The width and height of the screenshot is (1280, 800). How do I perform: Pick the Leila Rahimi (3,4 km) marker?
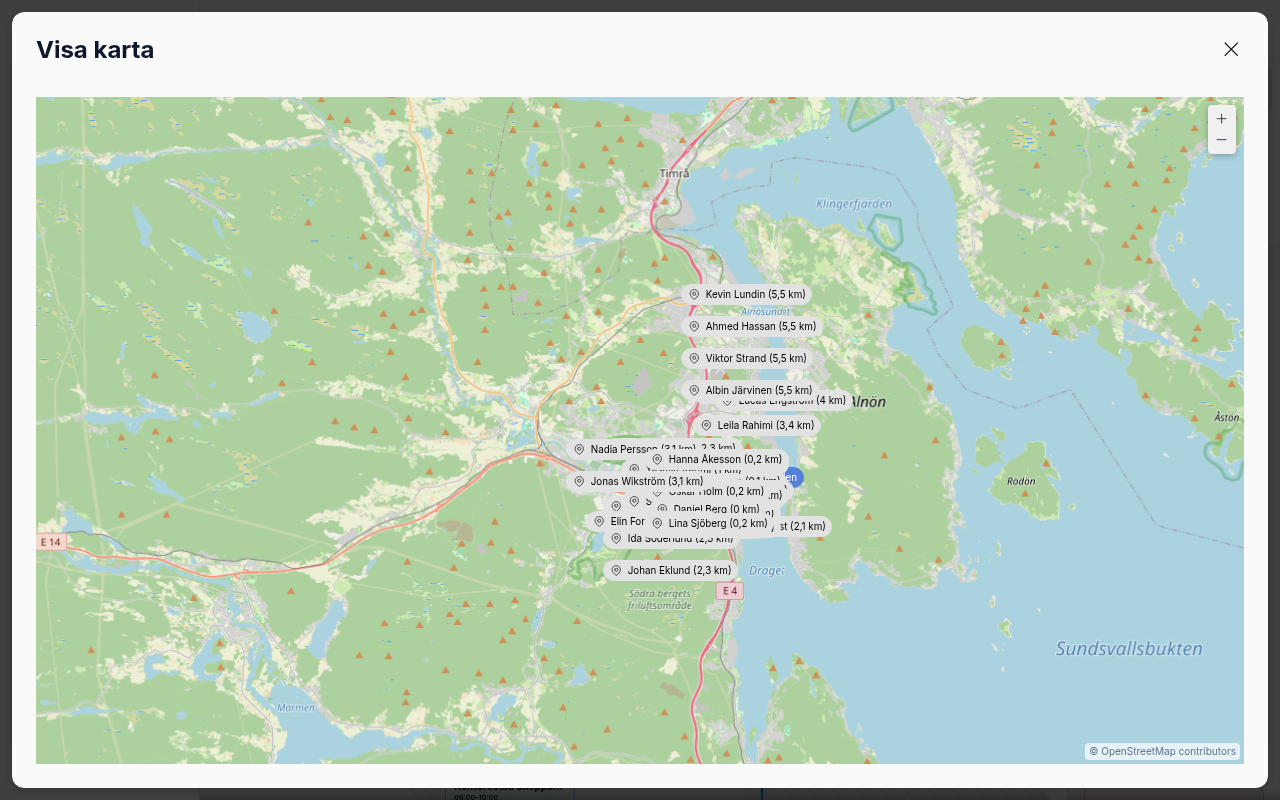(x=757, y=425)
